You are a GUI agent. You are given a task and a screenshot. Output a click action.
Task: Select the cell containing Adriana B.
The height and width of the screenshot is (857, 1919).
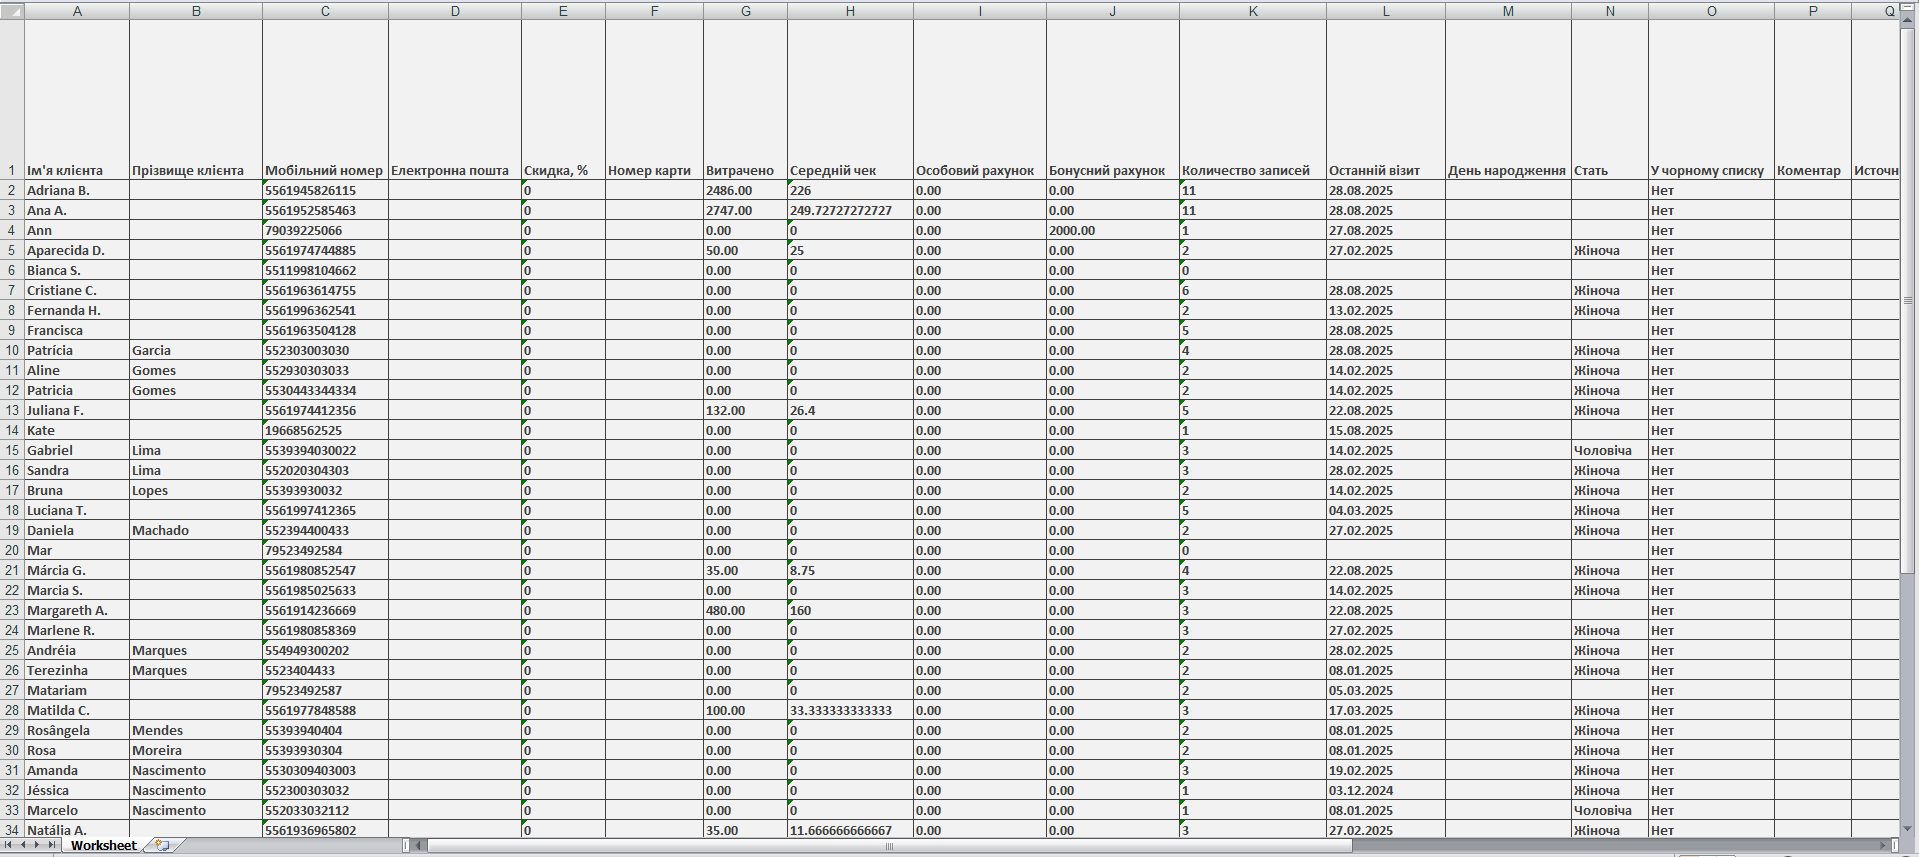coord(77,190)
